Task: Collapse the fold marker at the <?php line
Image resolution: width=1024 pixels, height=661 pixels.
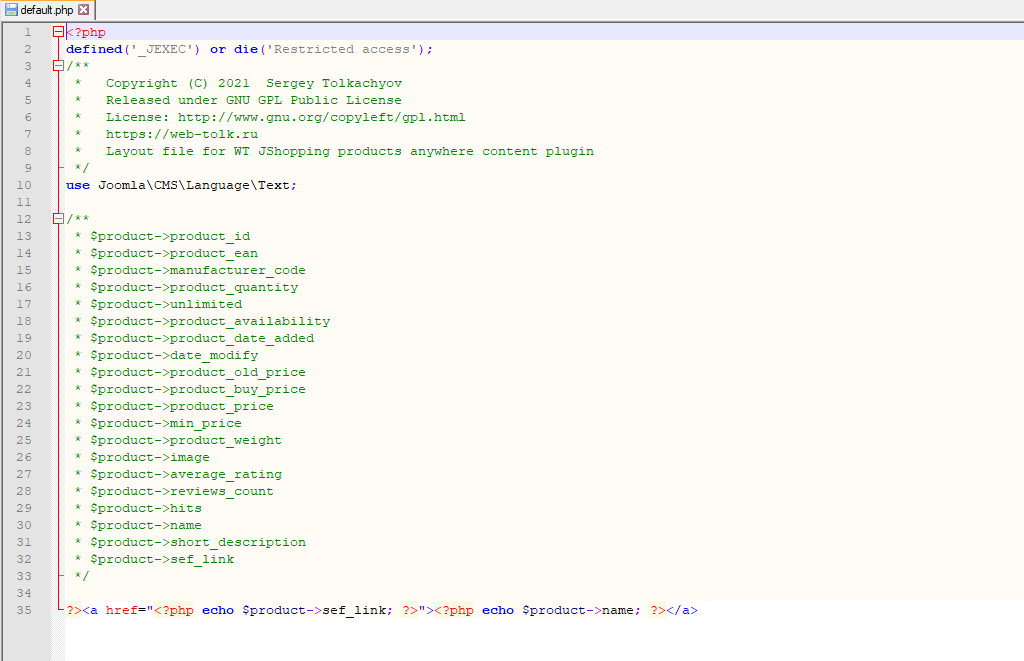Action: point(58,32)
